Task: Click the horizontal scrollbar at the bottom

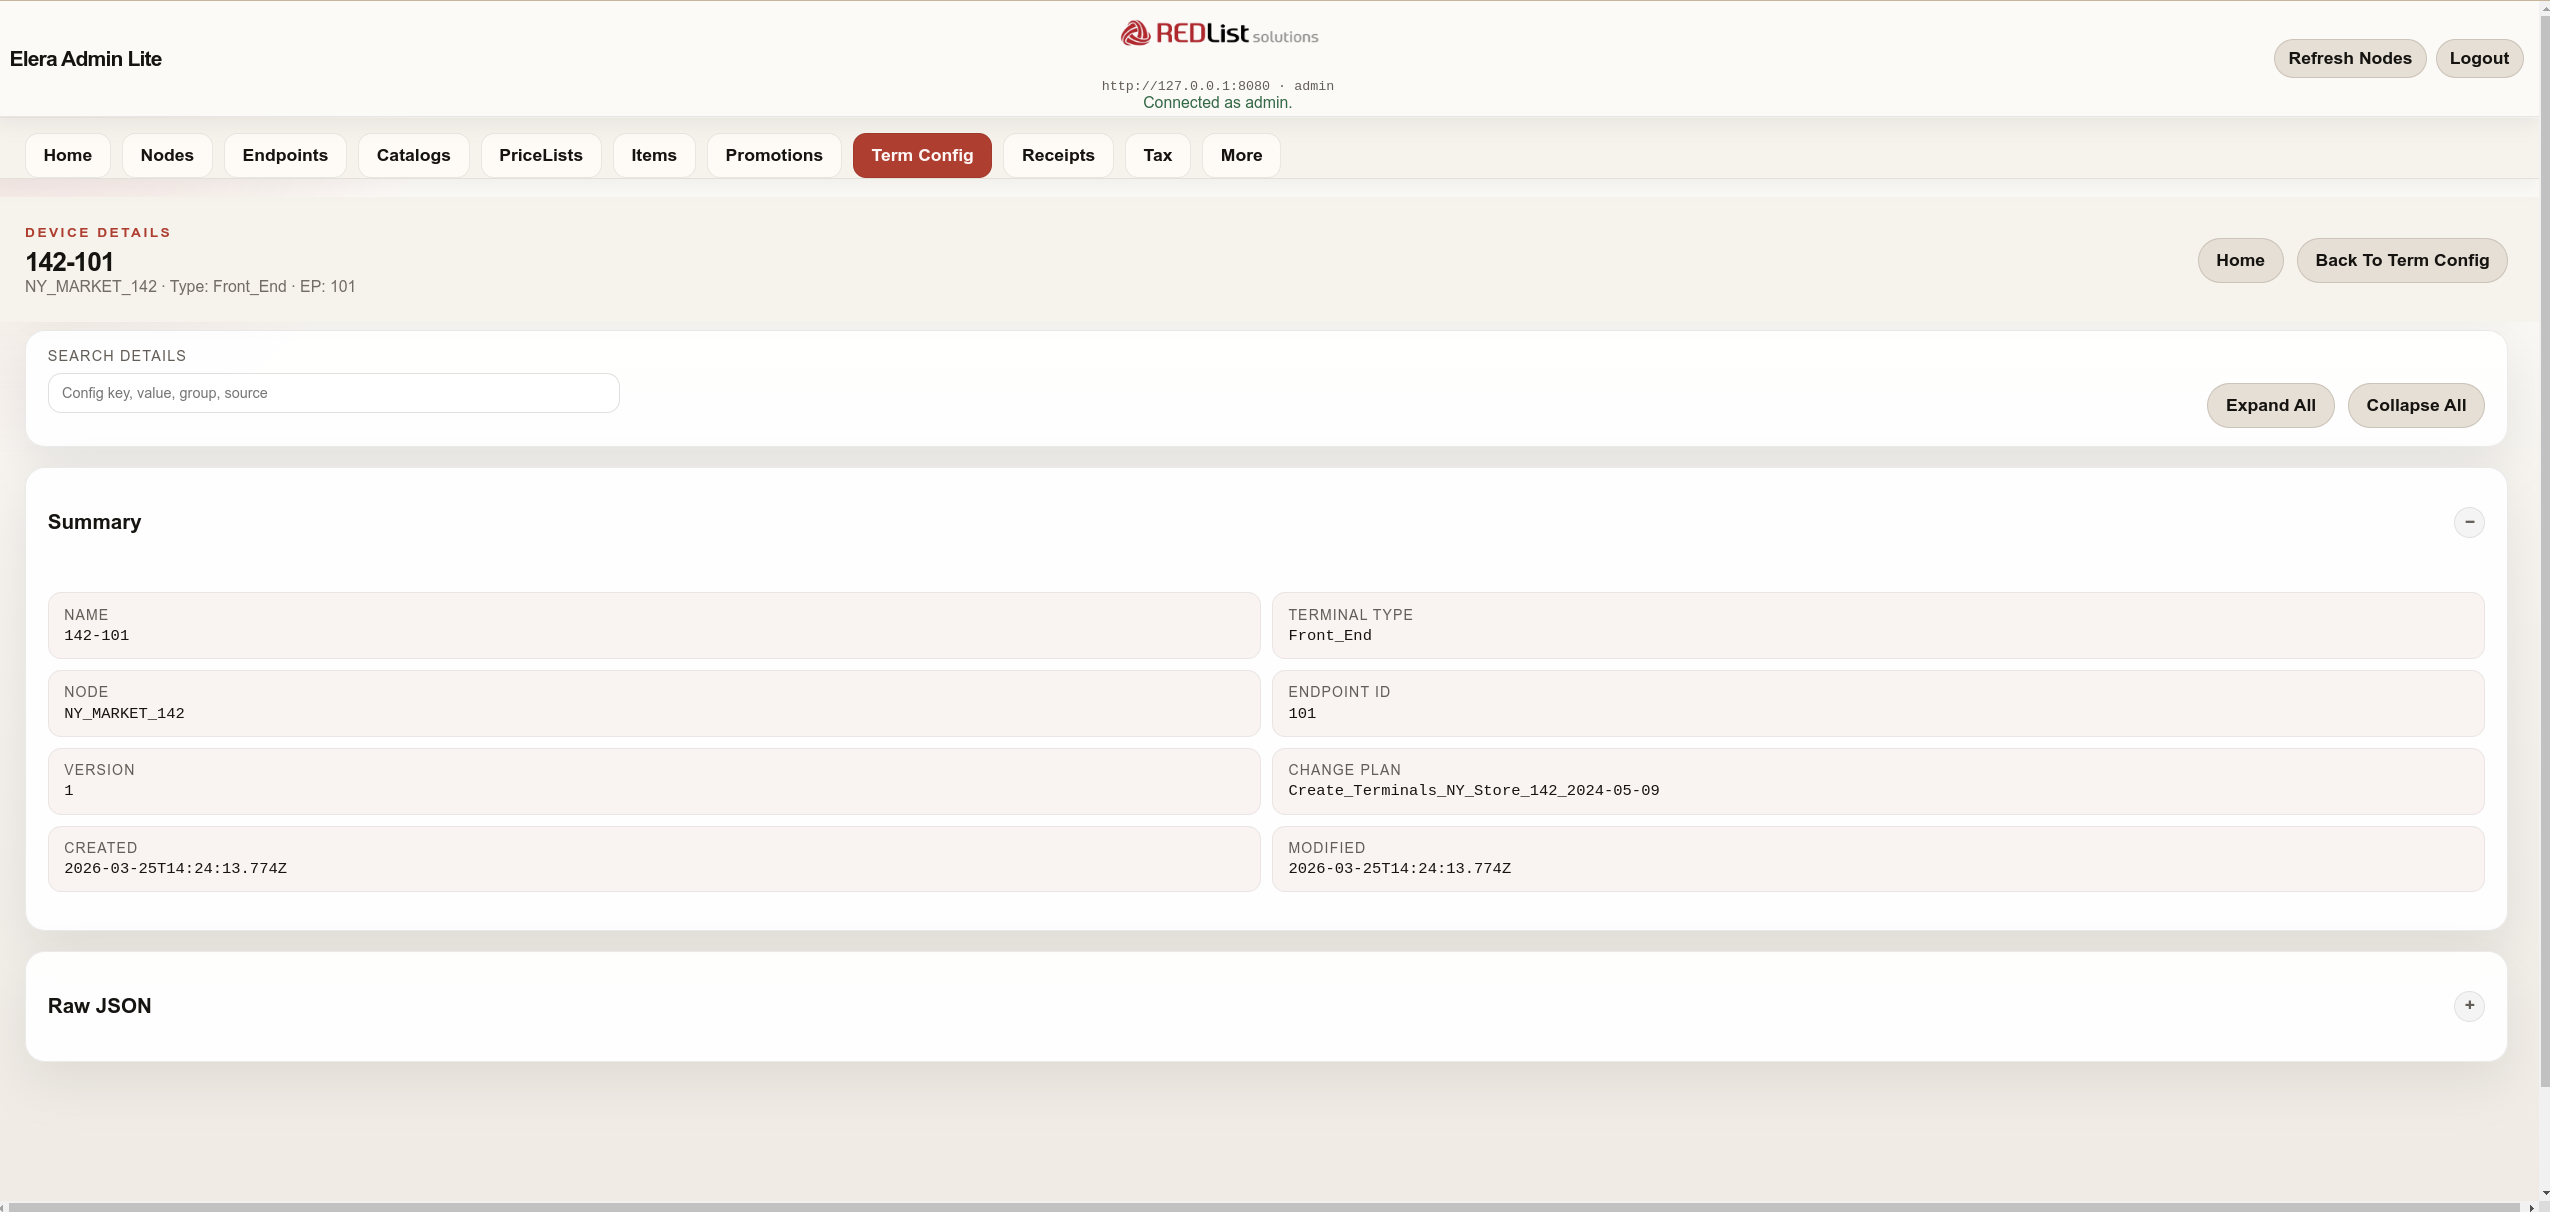Action: click(1265, 1207)
